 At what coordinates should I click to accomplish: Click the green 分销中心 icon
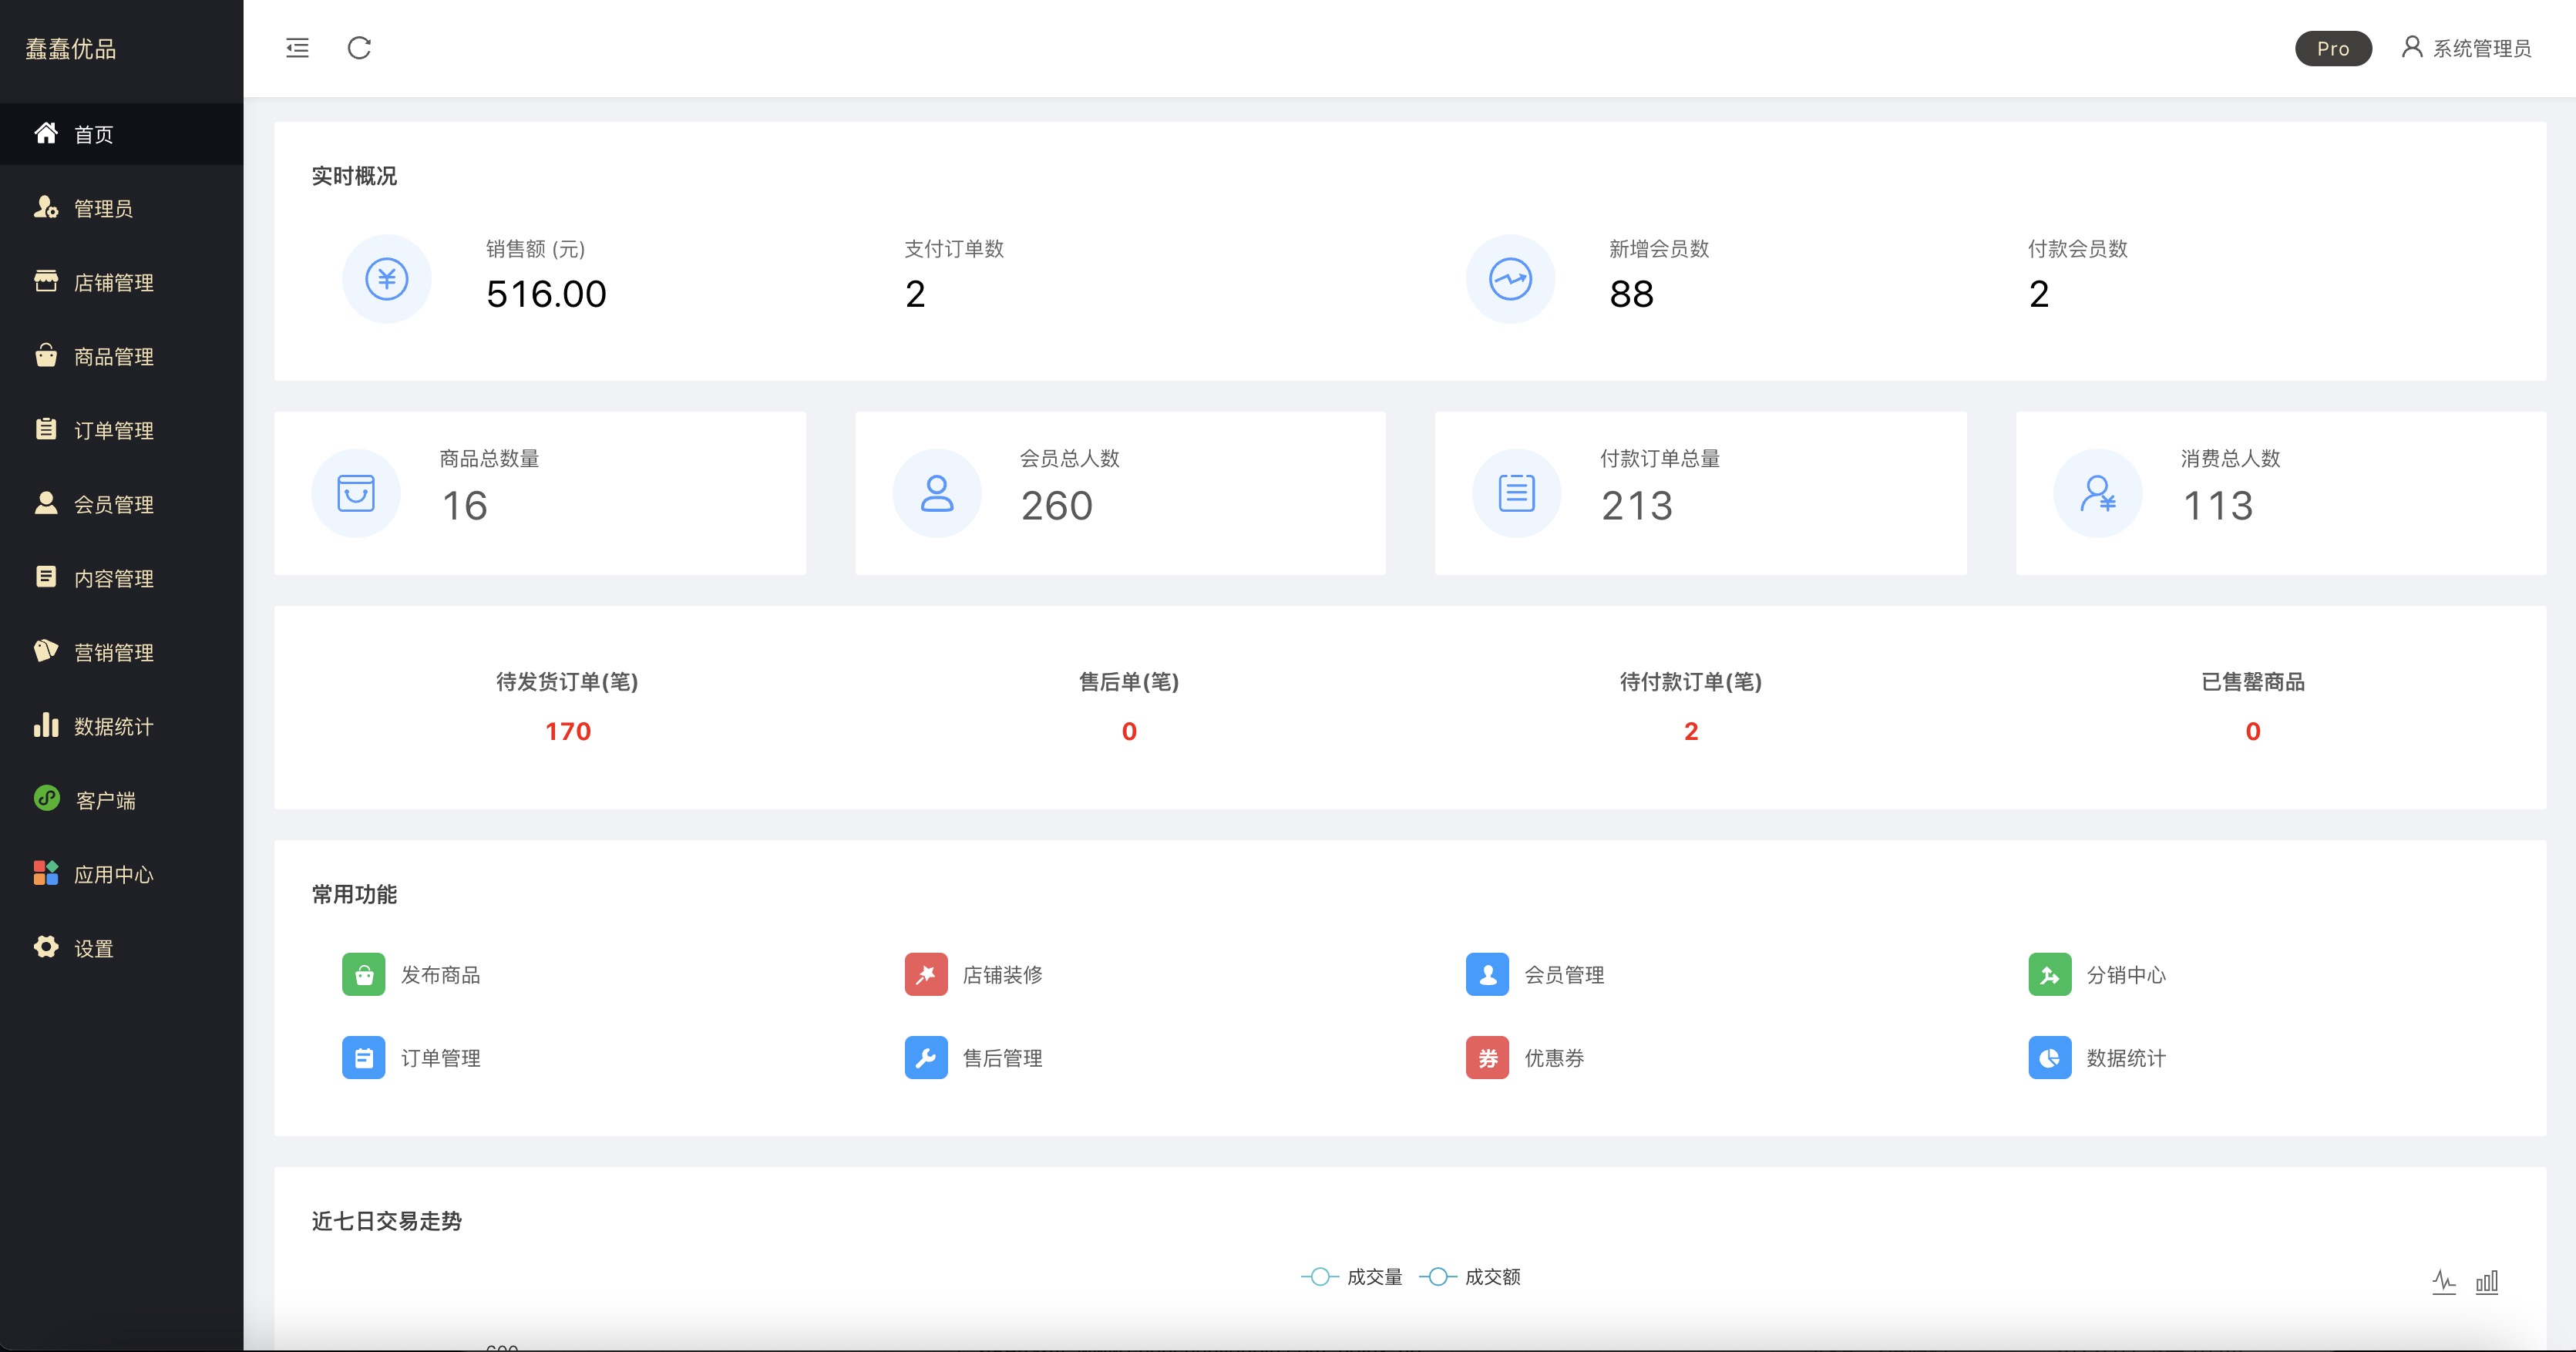2049,974
